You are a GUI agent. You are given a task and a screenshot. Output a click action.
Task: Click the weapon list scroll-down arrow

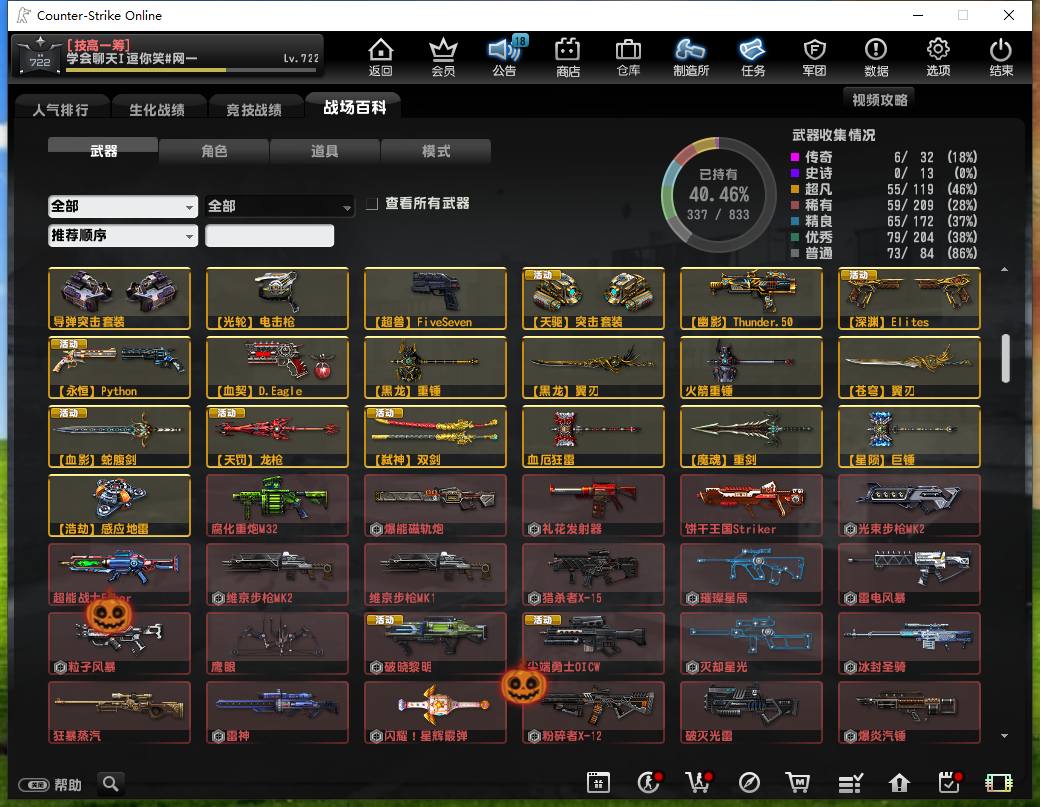click(x=1004, y=735)
